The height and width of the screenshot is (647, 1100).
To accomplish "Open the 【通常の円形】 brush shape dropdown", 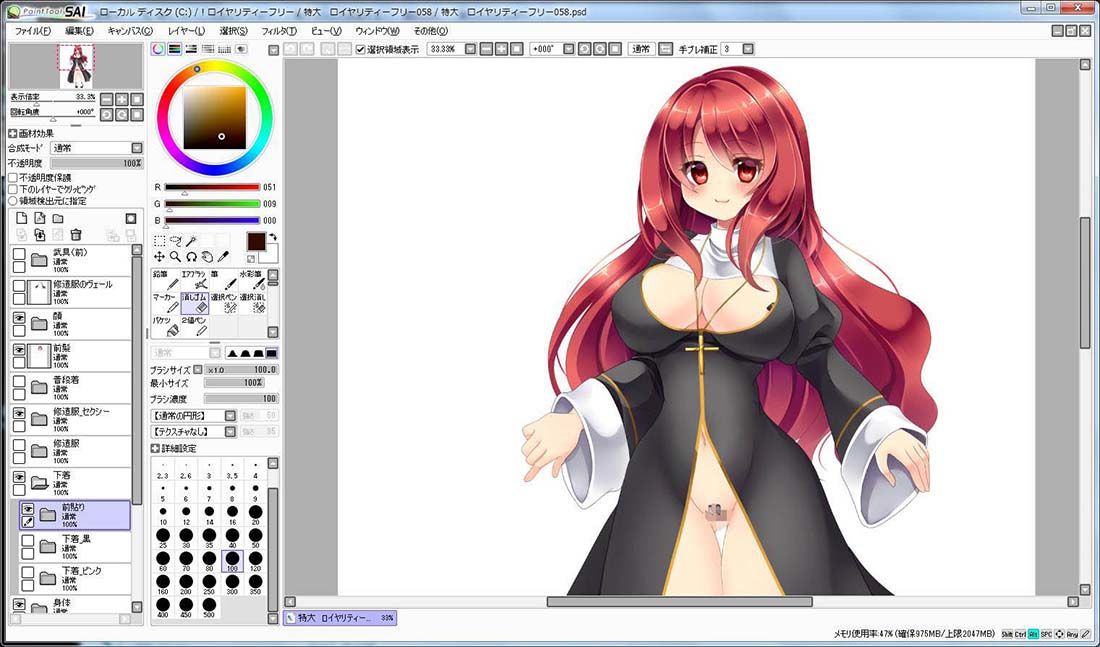I will pos(194,415).
